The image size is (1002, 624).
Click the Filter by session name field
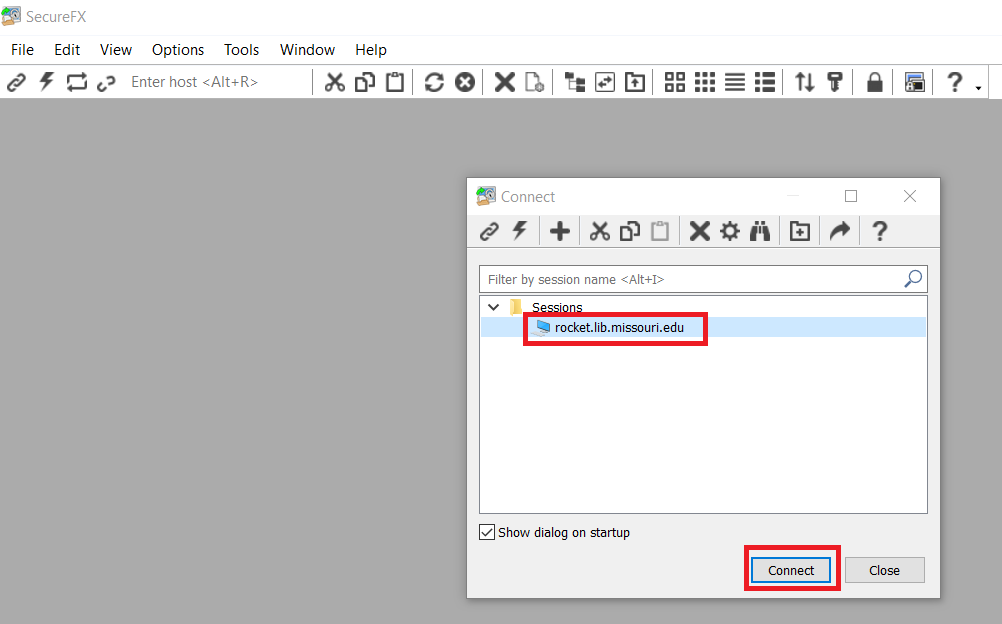[x=690, y=280]
